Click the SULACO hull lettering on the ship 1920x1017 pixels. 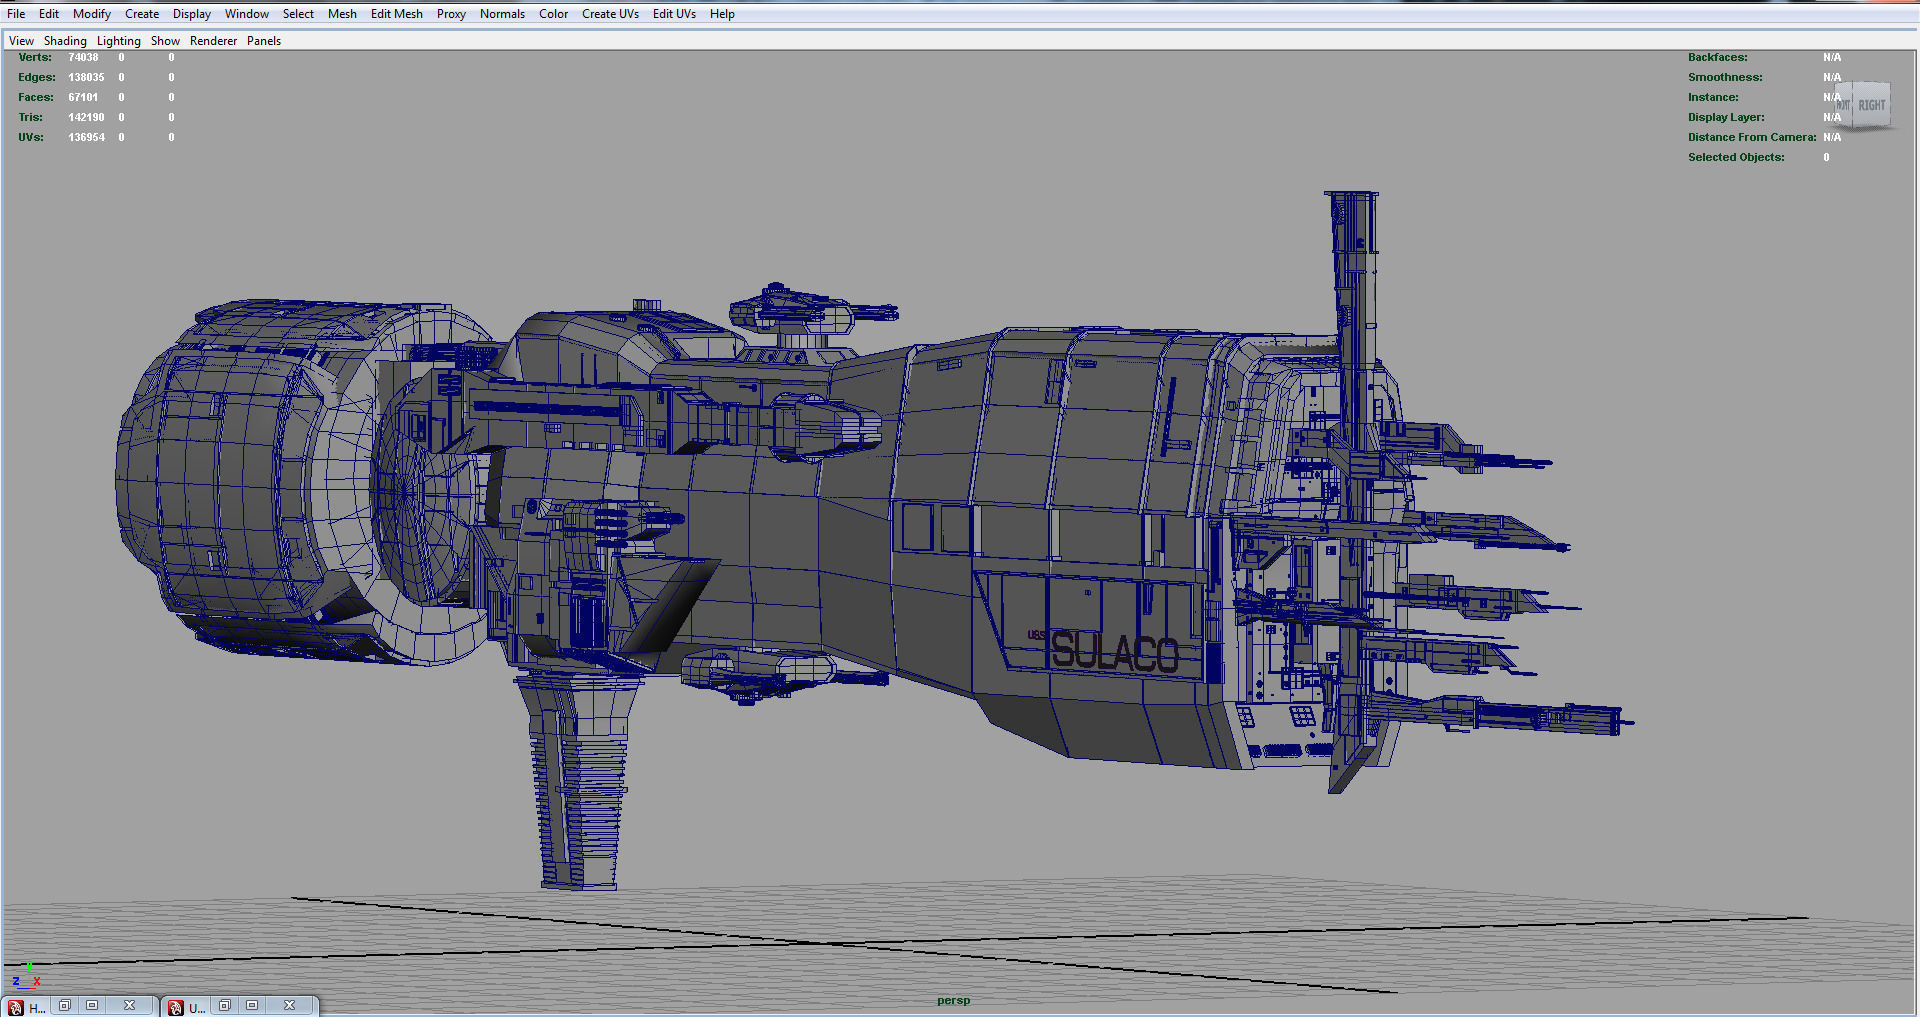1114,653
